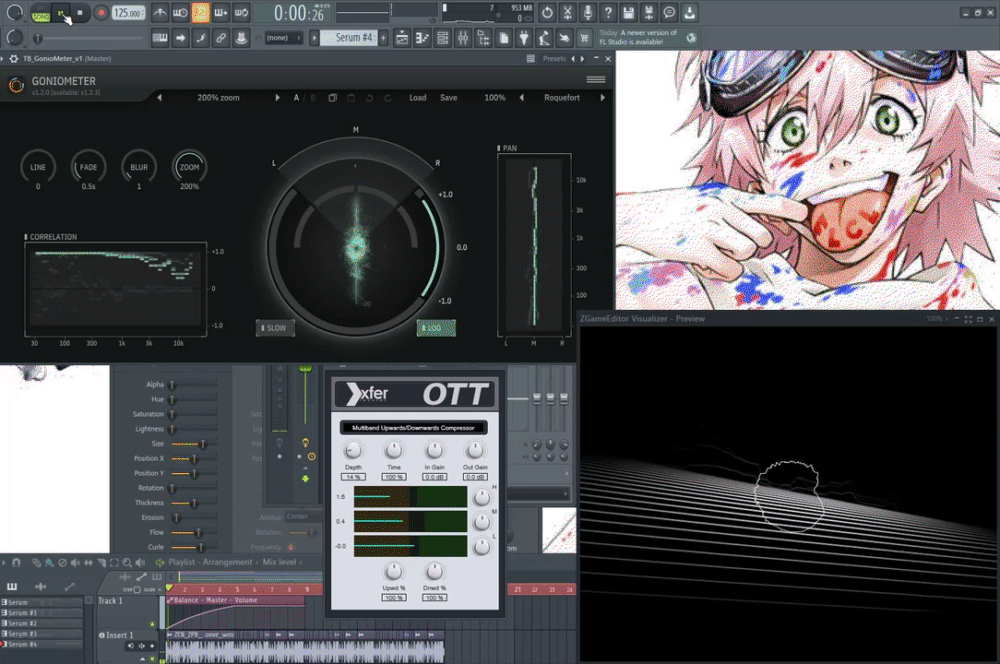Image resolution: width=1000 pixels, height=664 pixels.
Task: Open the Mixer view icon
Action: click(463, 38)
